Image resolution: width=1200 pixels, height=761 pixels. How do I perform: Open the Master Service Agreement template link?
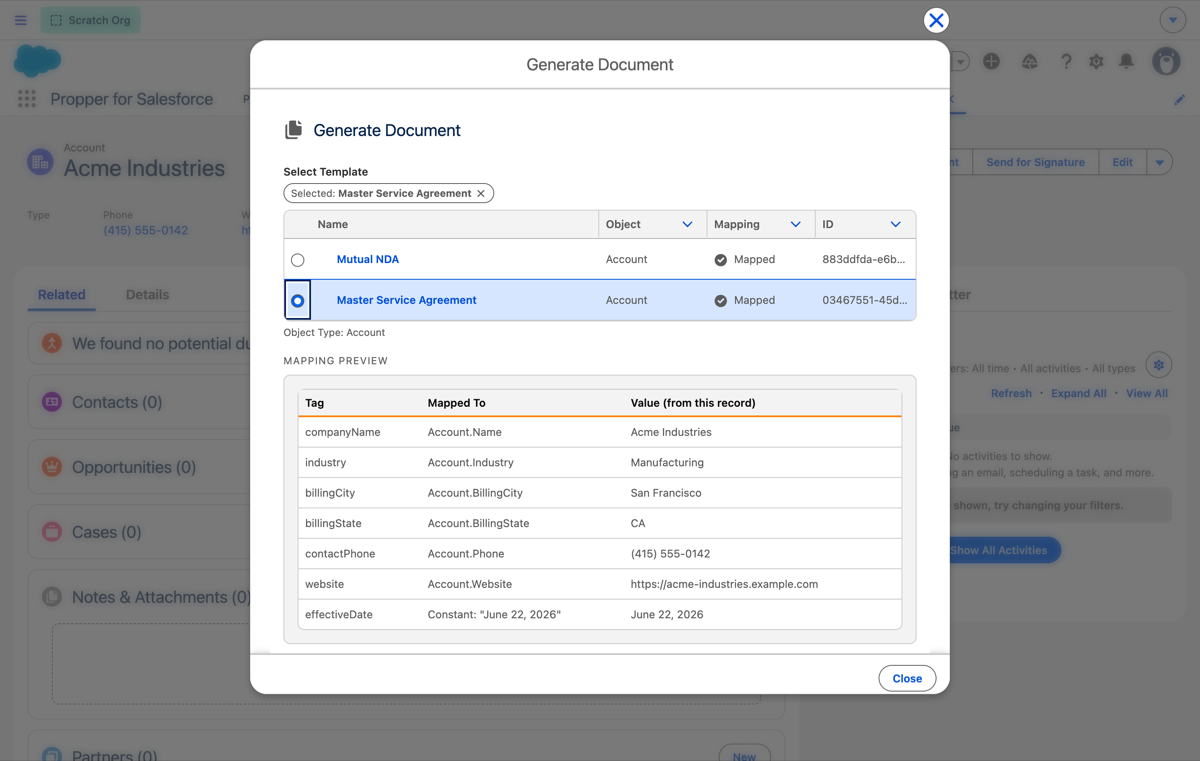coord(406,300)
